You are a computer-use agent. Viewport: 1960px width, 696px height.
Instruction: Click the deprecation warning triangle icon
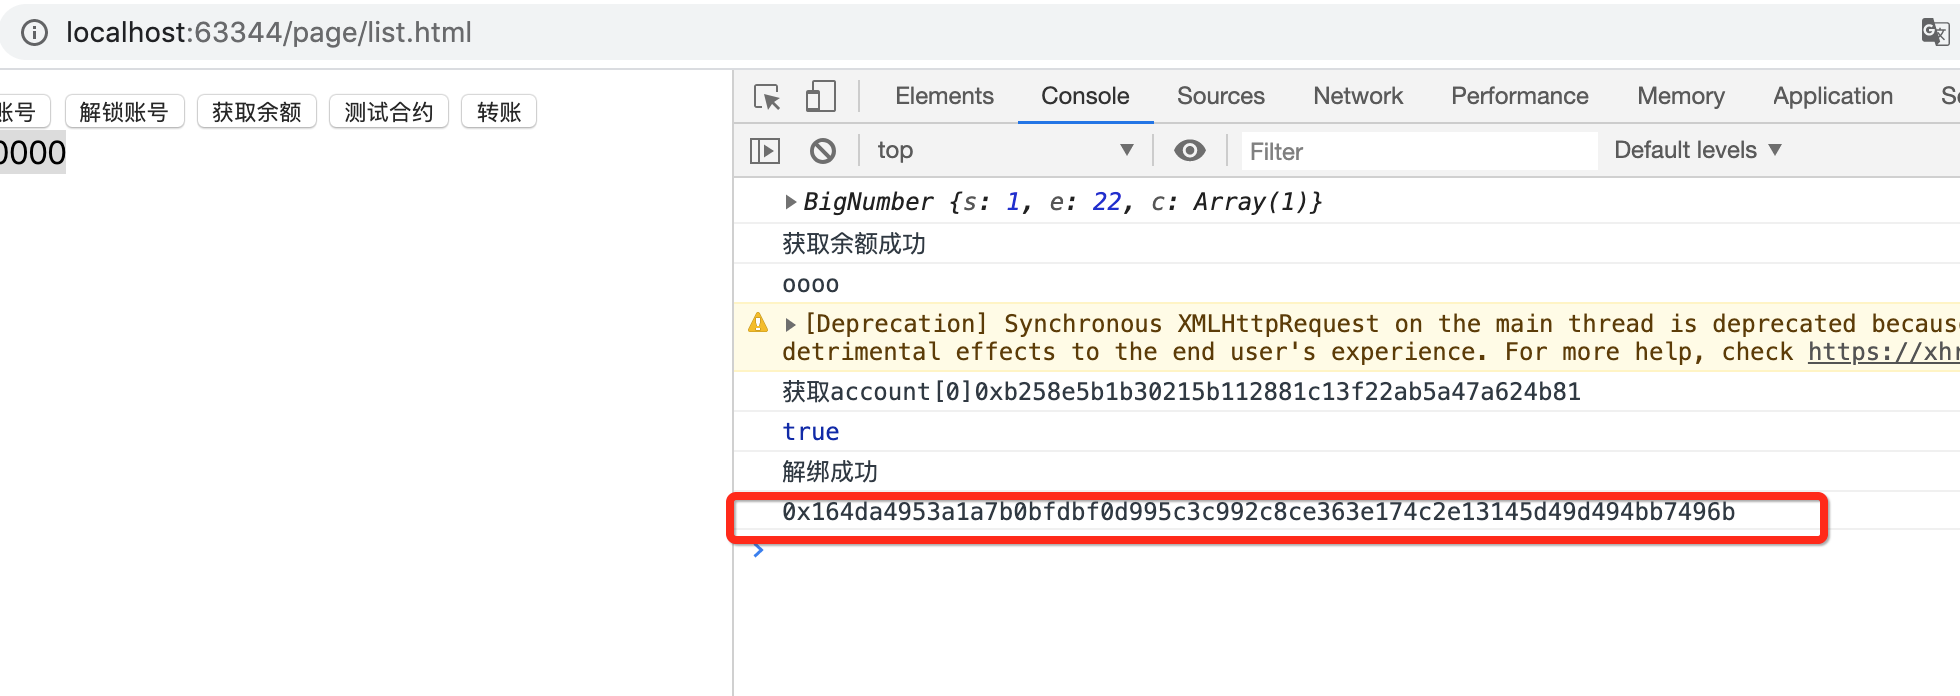point(758,323)
